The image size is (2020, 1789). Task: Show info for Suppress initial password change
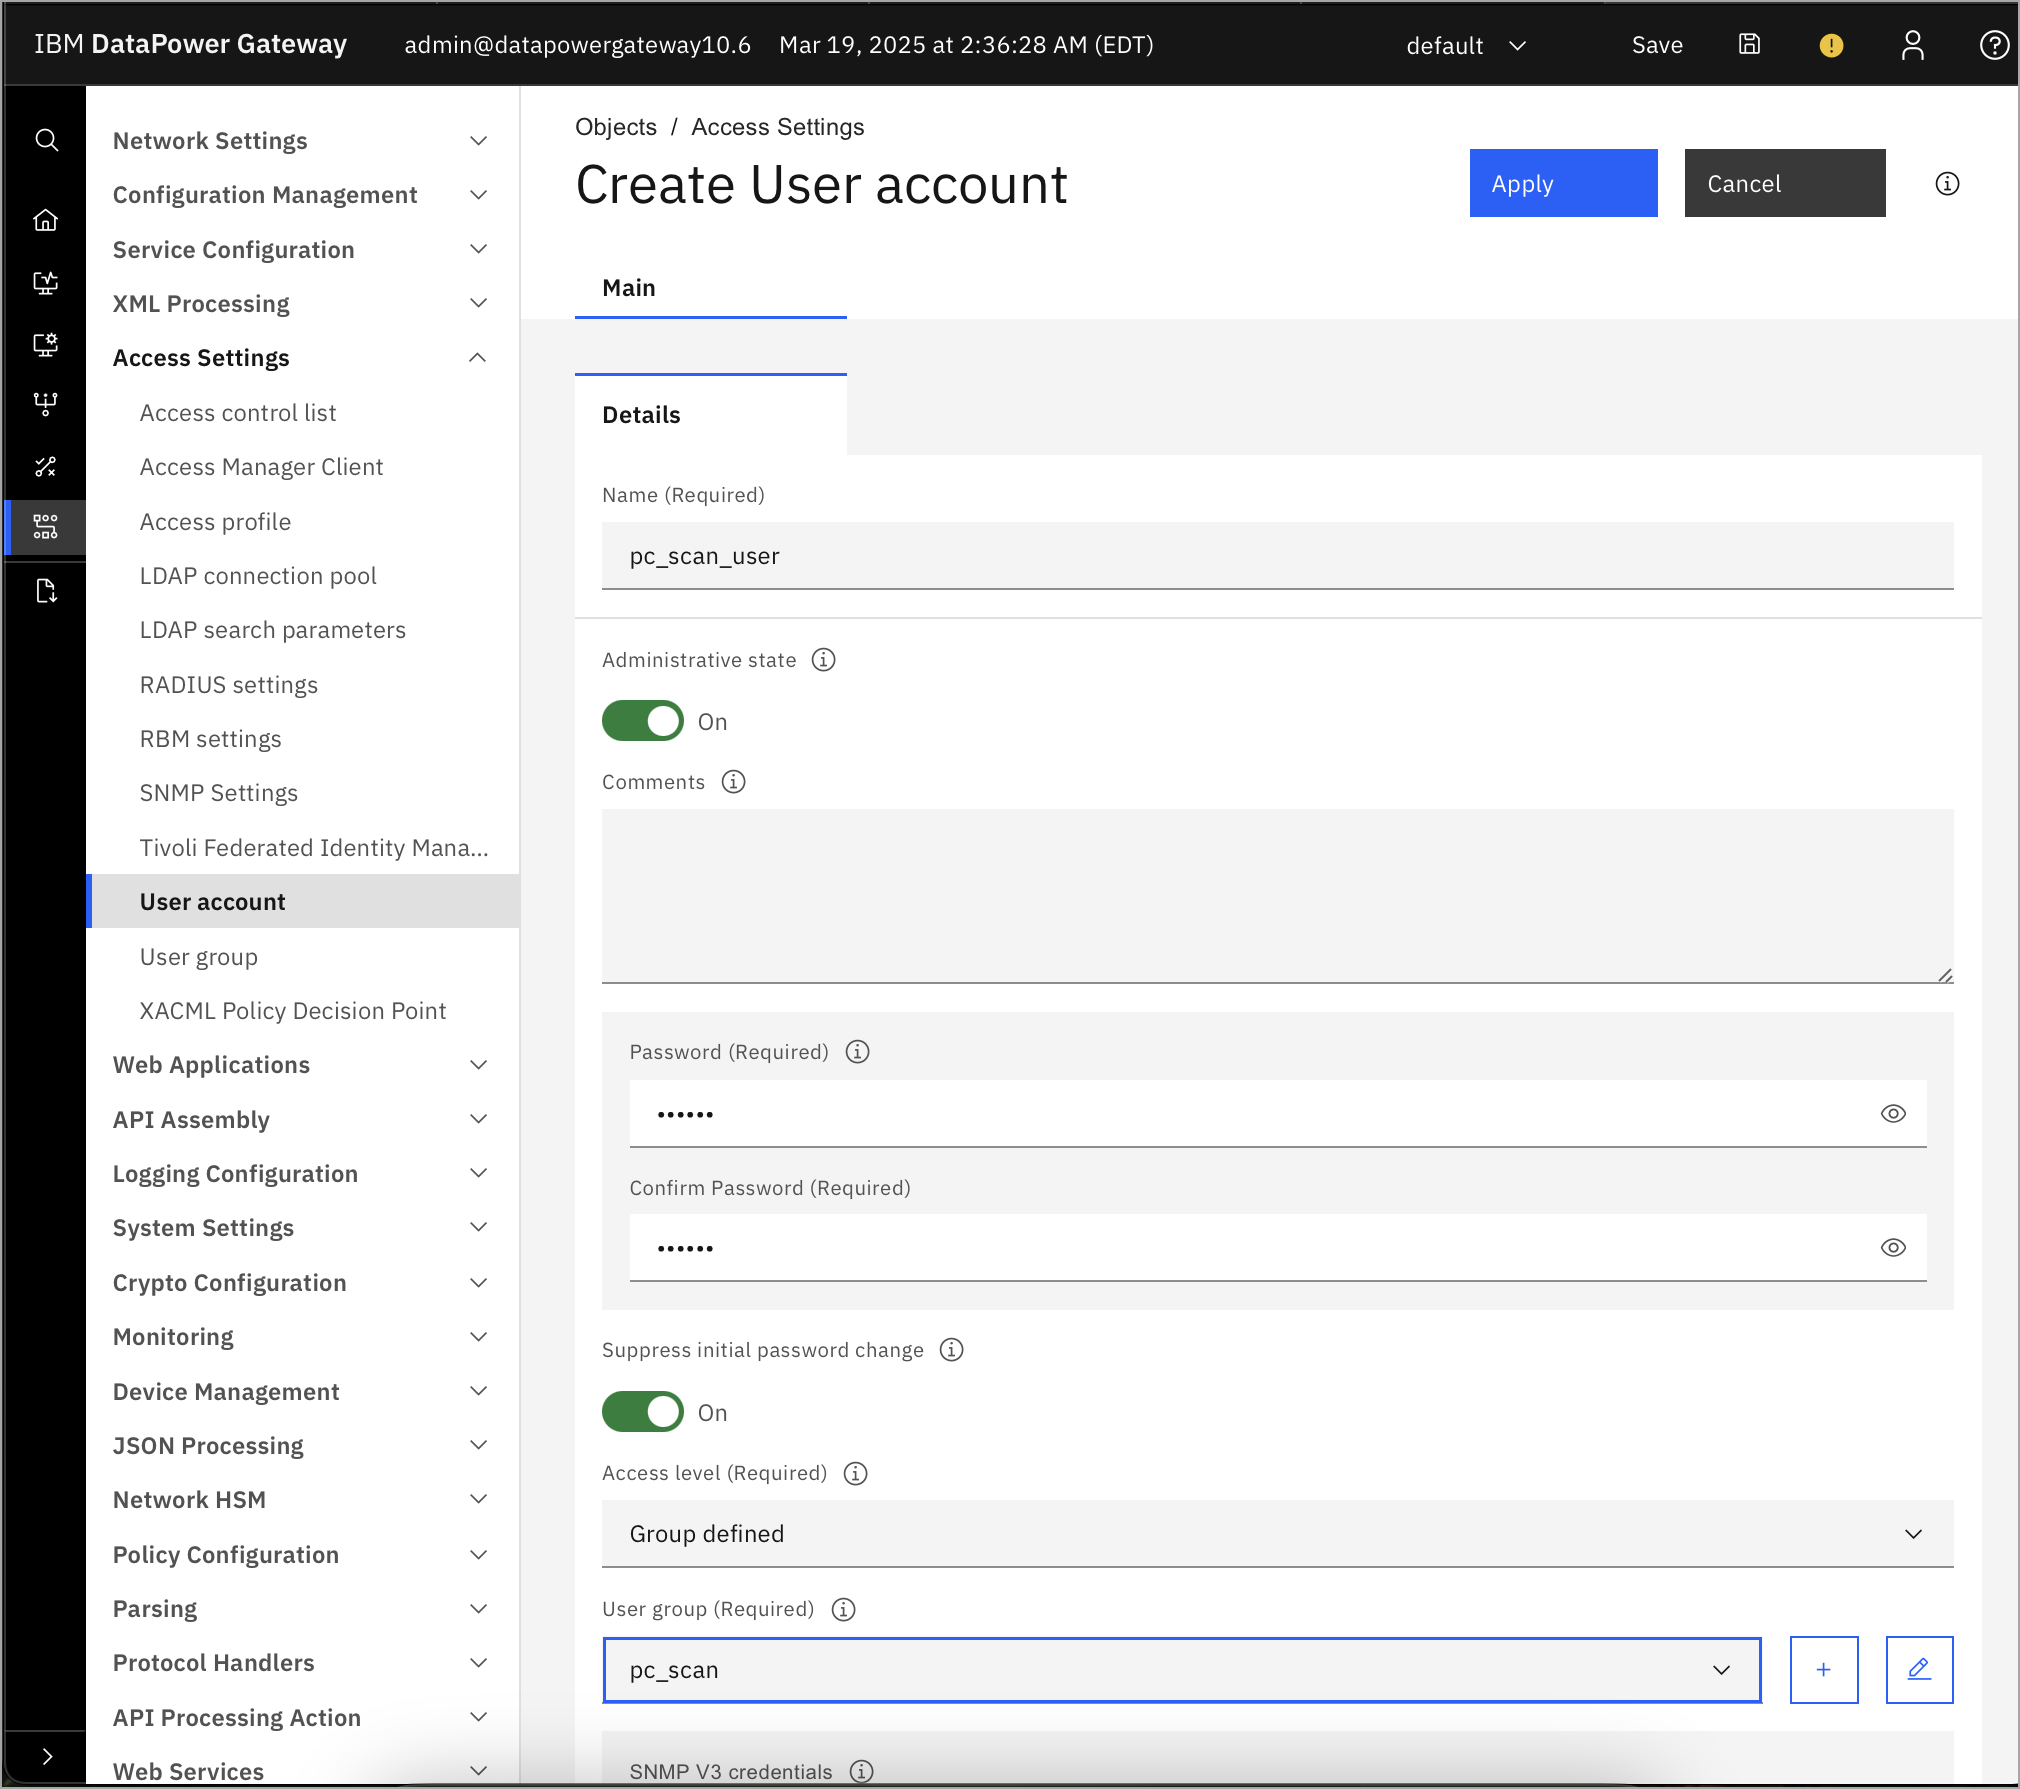[x=951, y=1350]
